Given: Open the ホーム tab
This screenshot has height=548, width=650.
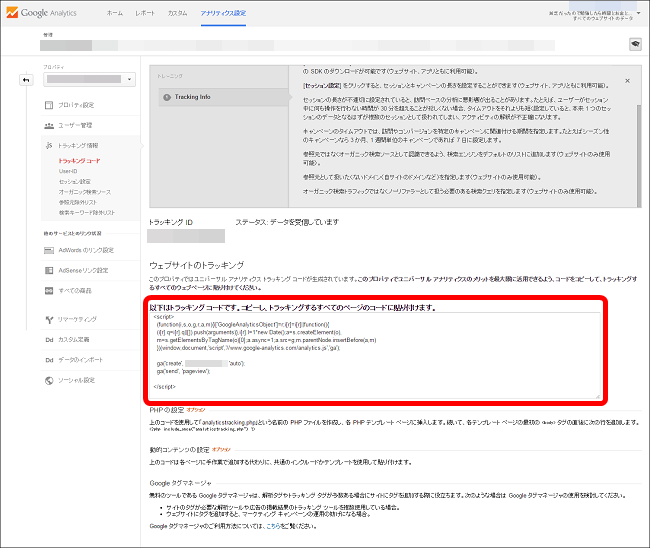Looking at the screenshot, I should (114, 13).
